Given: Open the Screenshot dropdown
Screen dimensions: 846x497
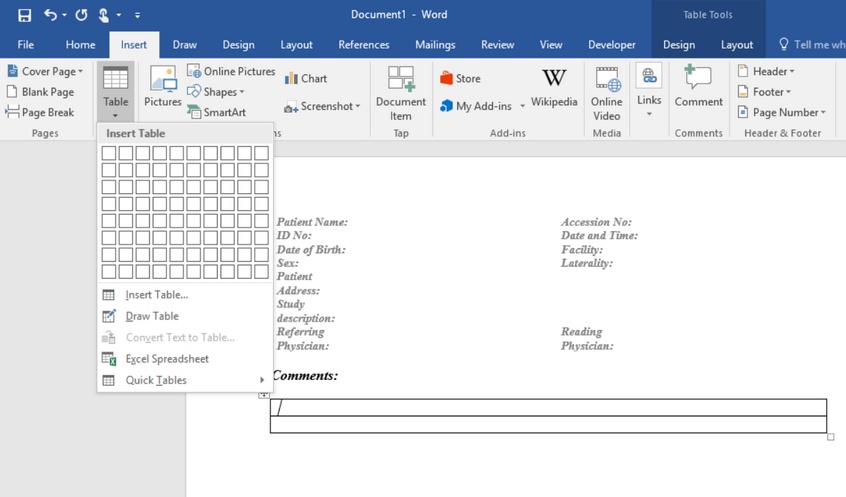Looking at the screenshot, I should pyautogui.click(x=324, y=106).
